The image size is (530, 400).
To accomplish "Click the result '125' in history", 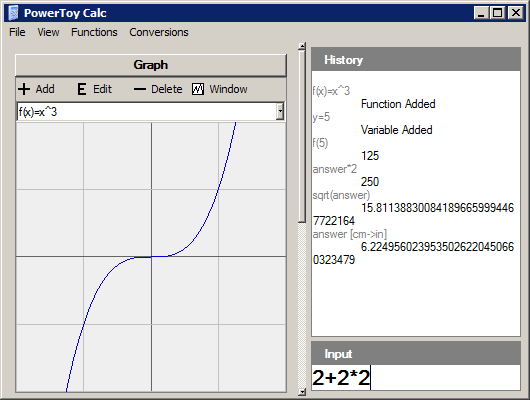I will [370, 156].
